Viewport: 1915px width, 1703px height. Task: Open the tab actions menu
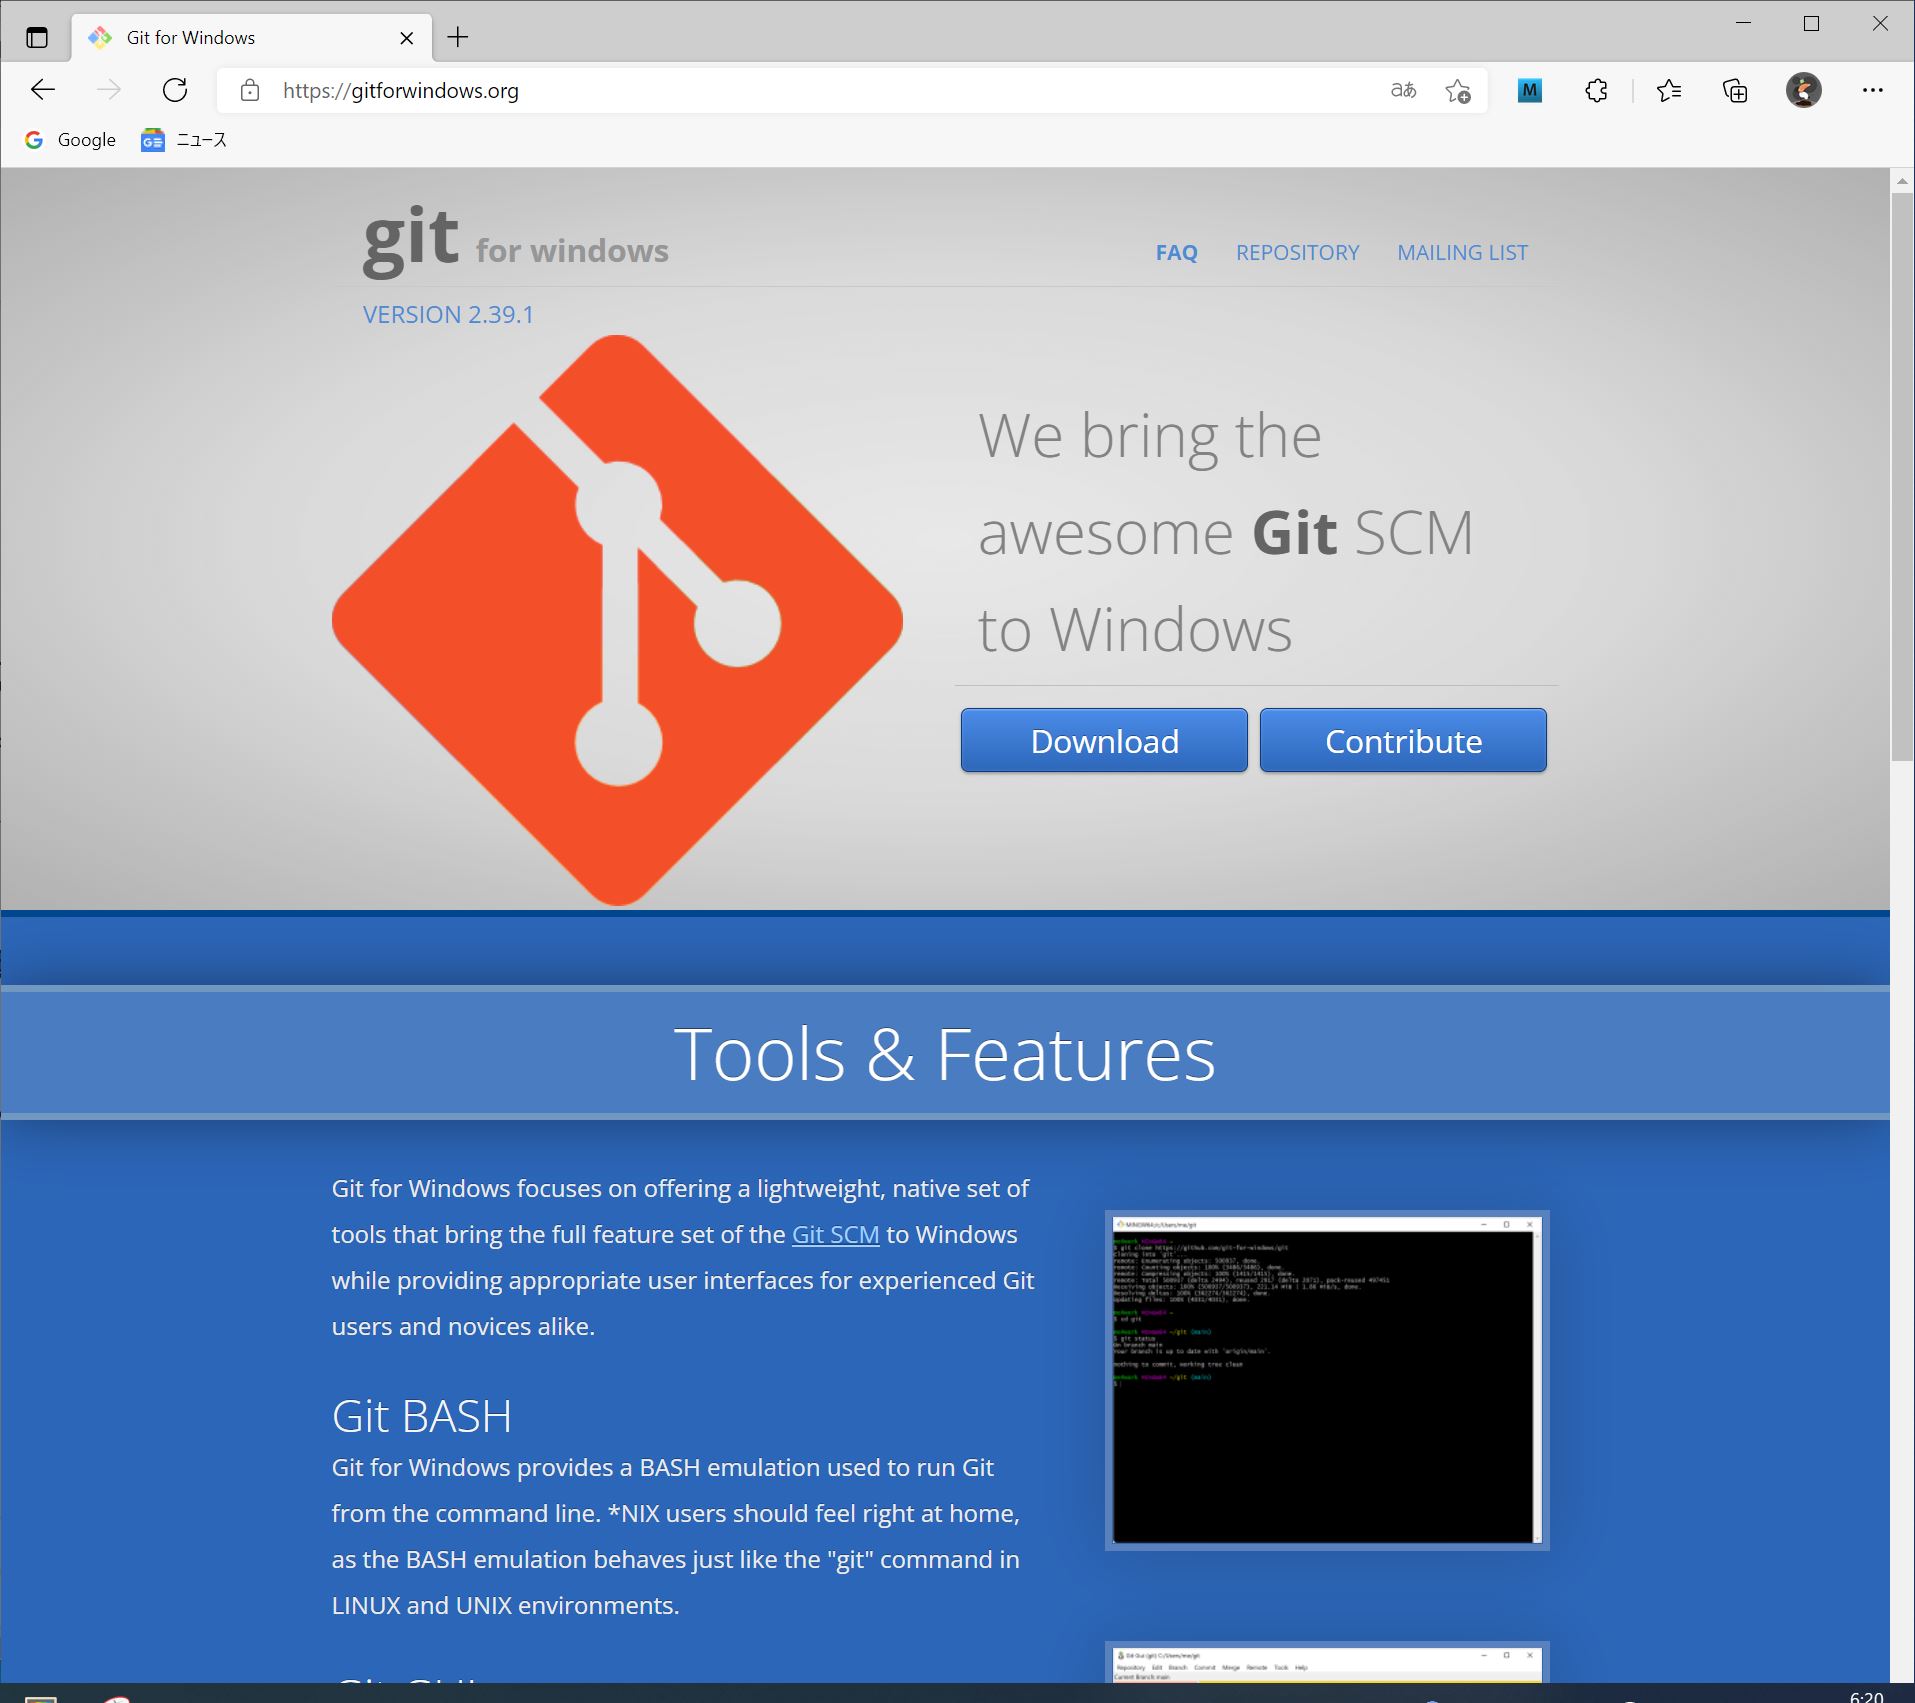[37, 37]
